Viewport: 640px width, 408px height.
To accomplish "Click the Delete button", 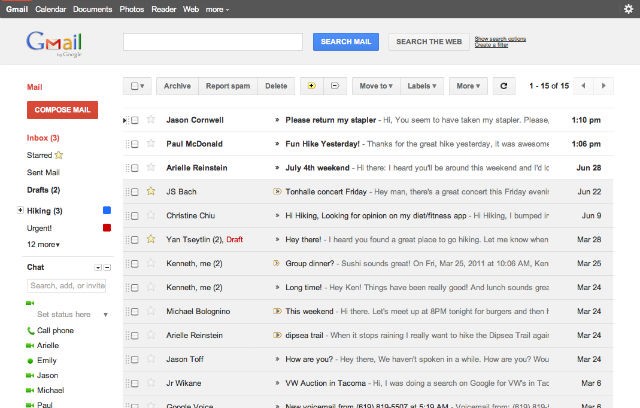I will coord(276,86).
